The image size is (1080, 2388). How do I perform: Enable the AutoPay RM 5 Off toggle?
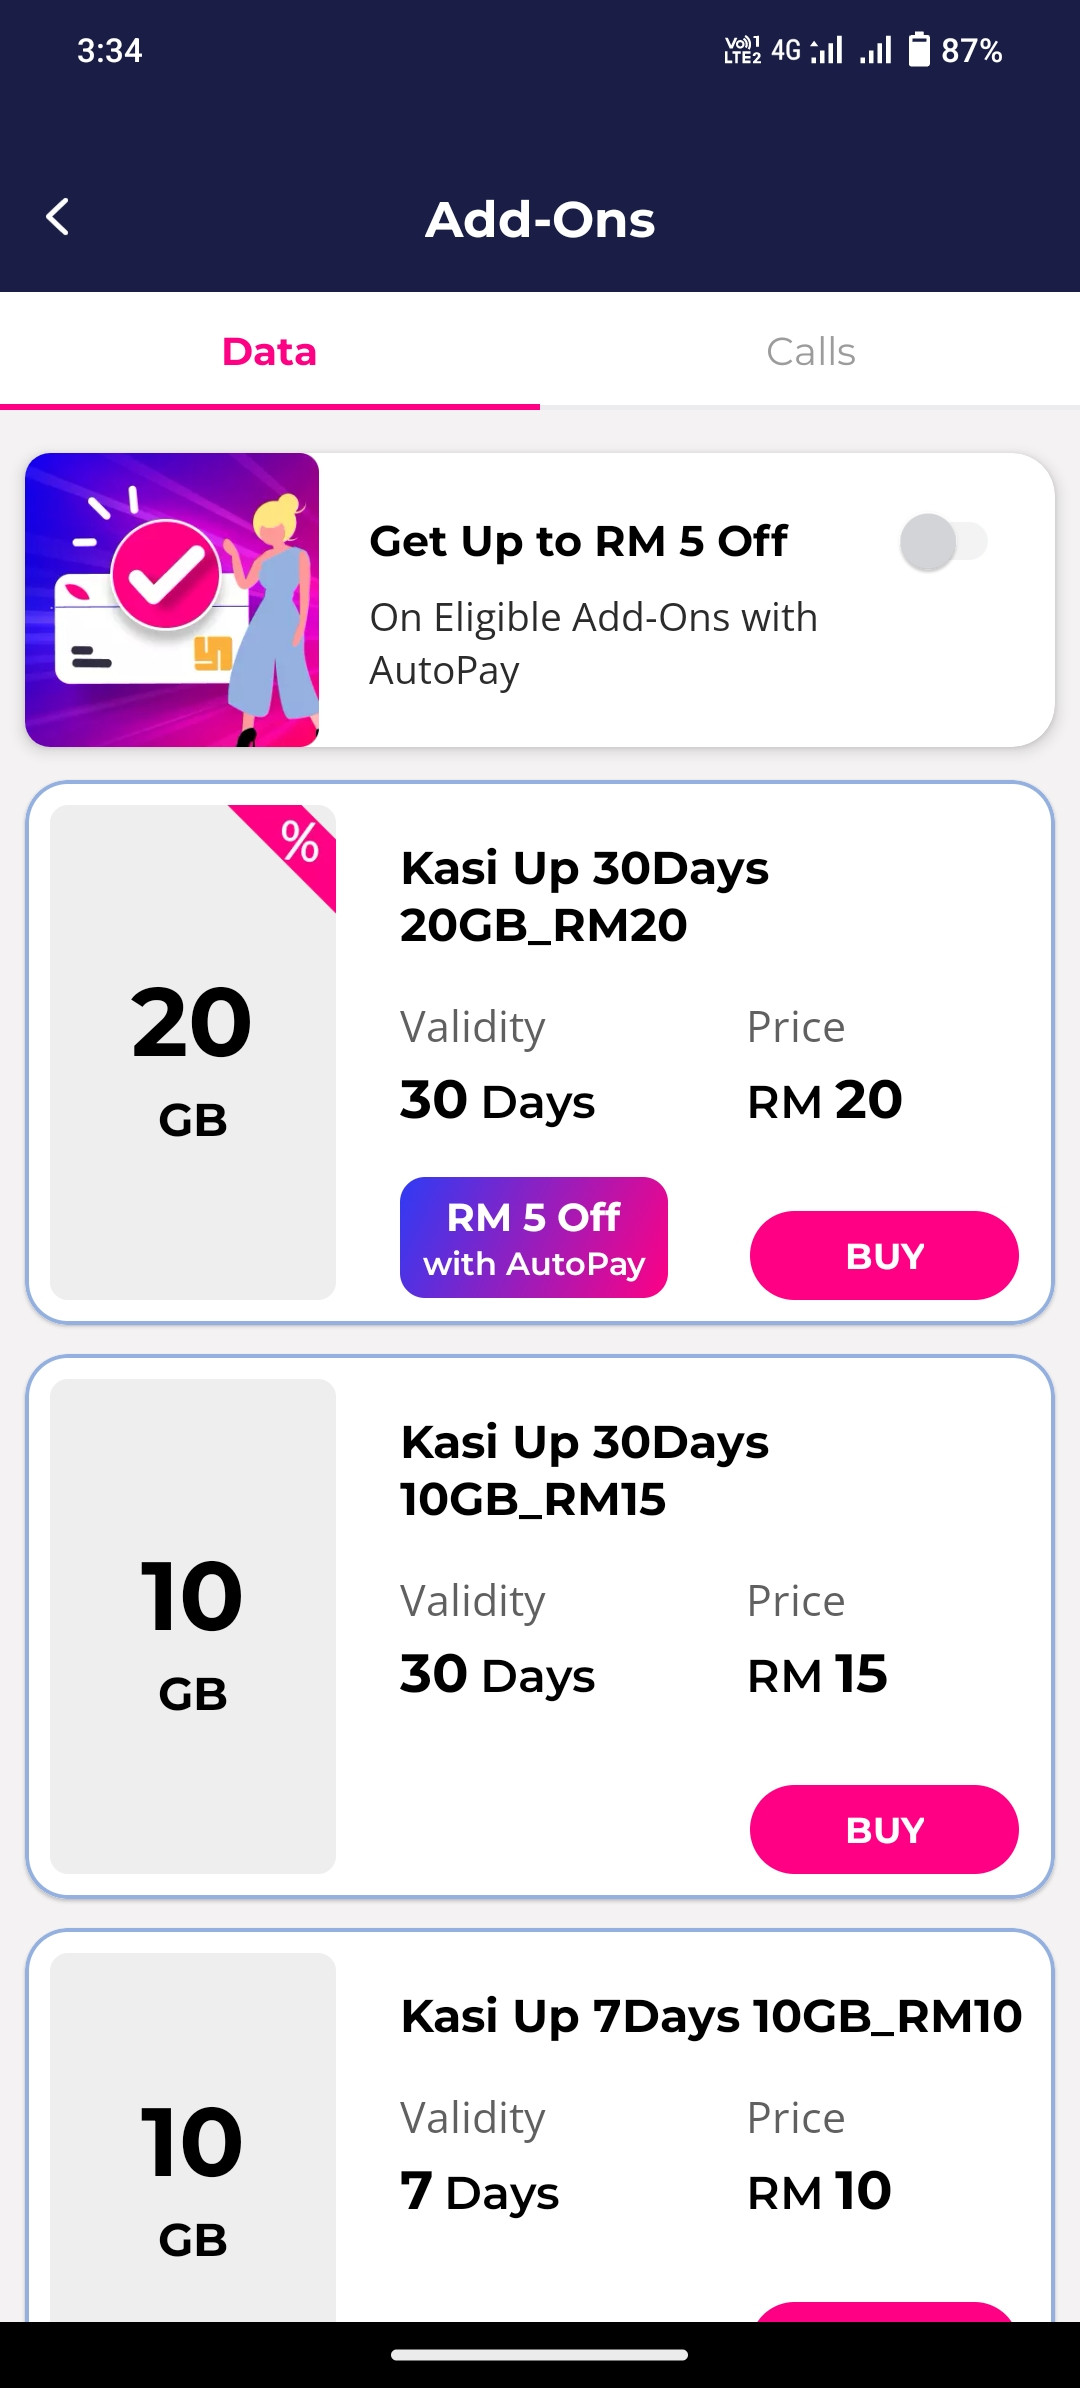(x=943, y=542)
